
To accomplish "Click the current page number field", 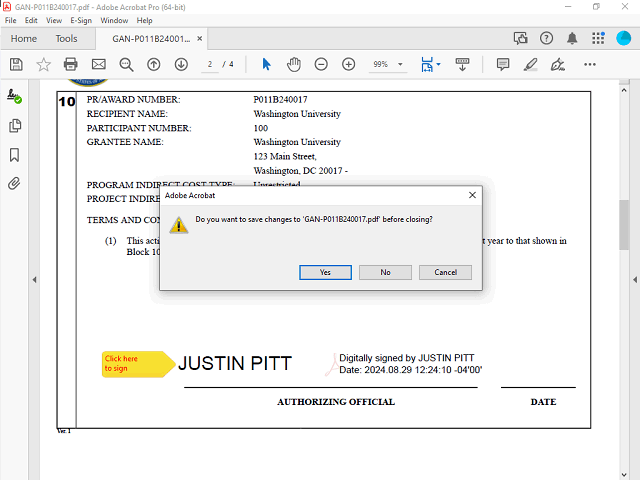I will click(210, 64).
